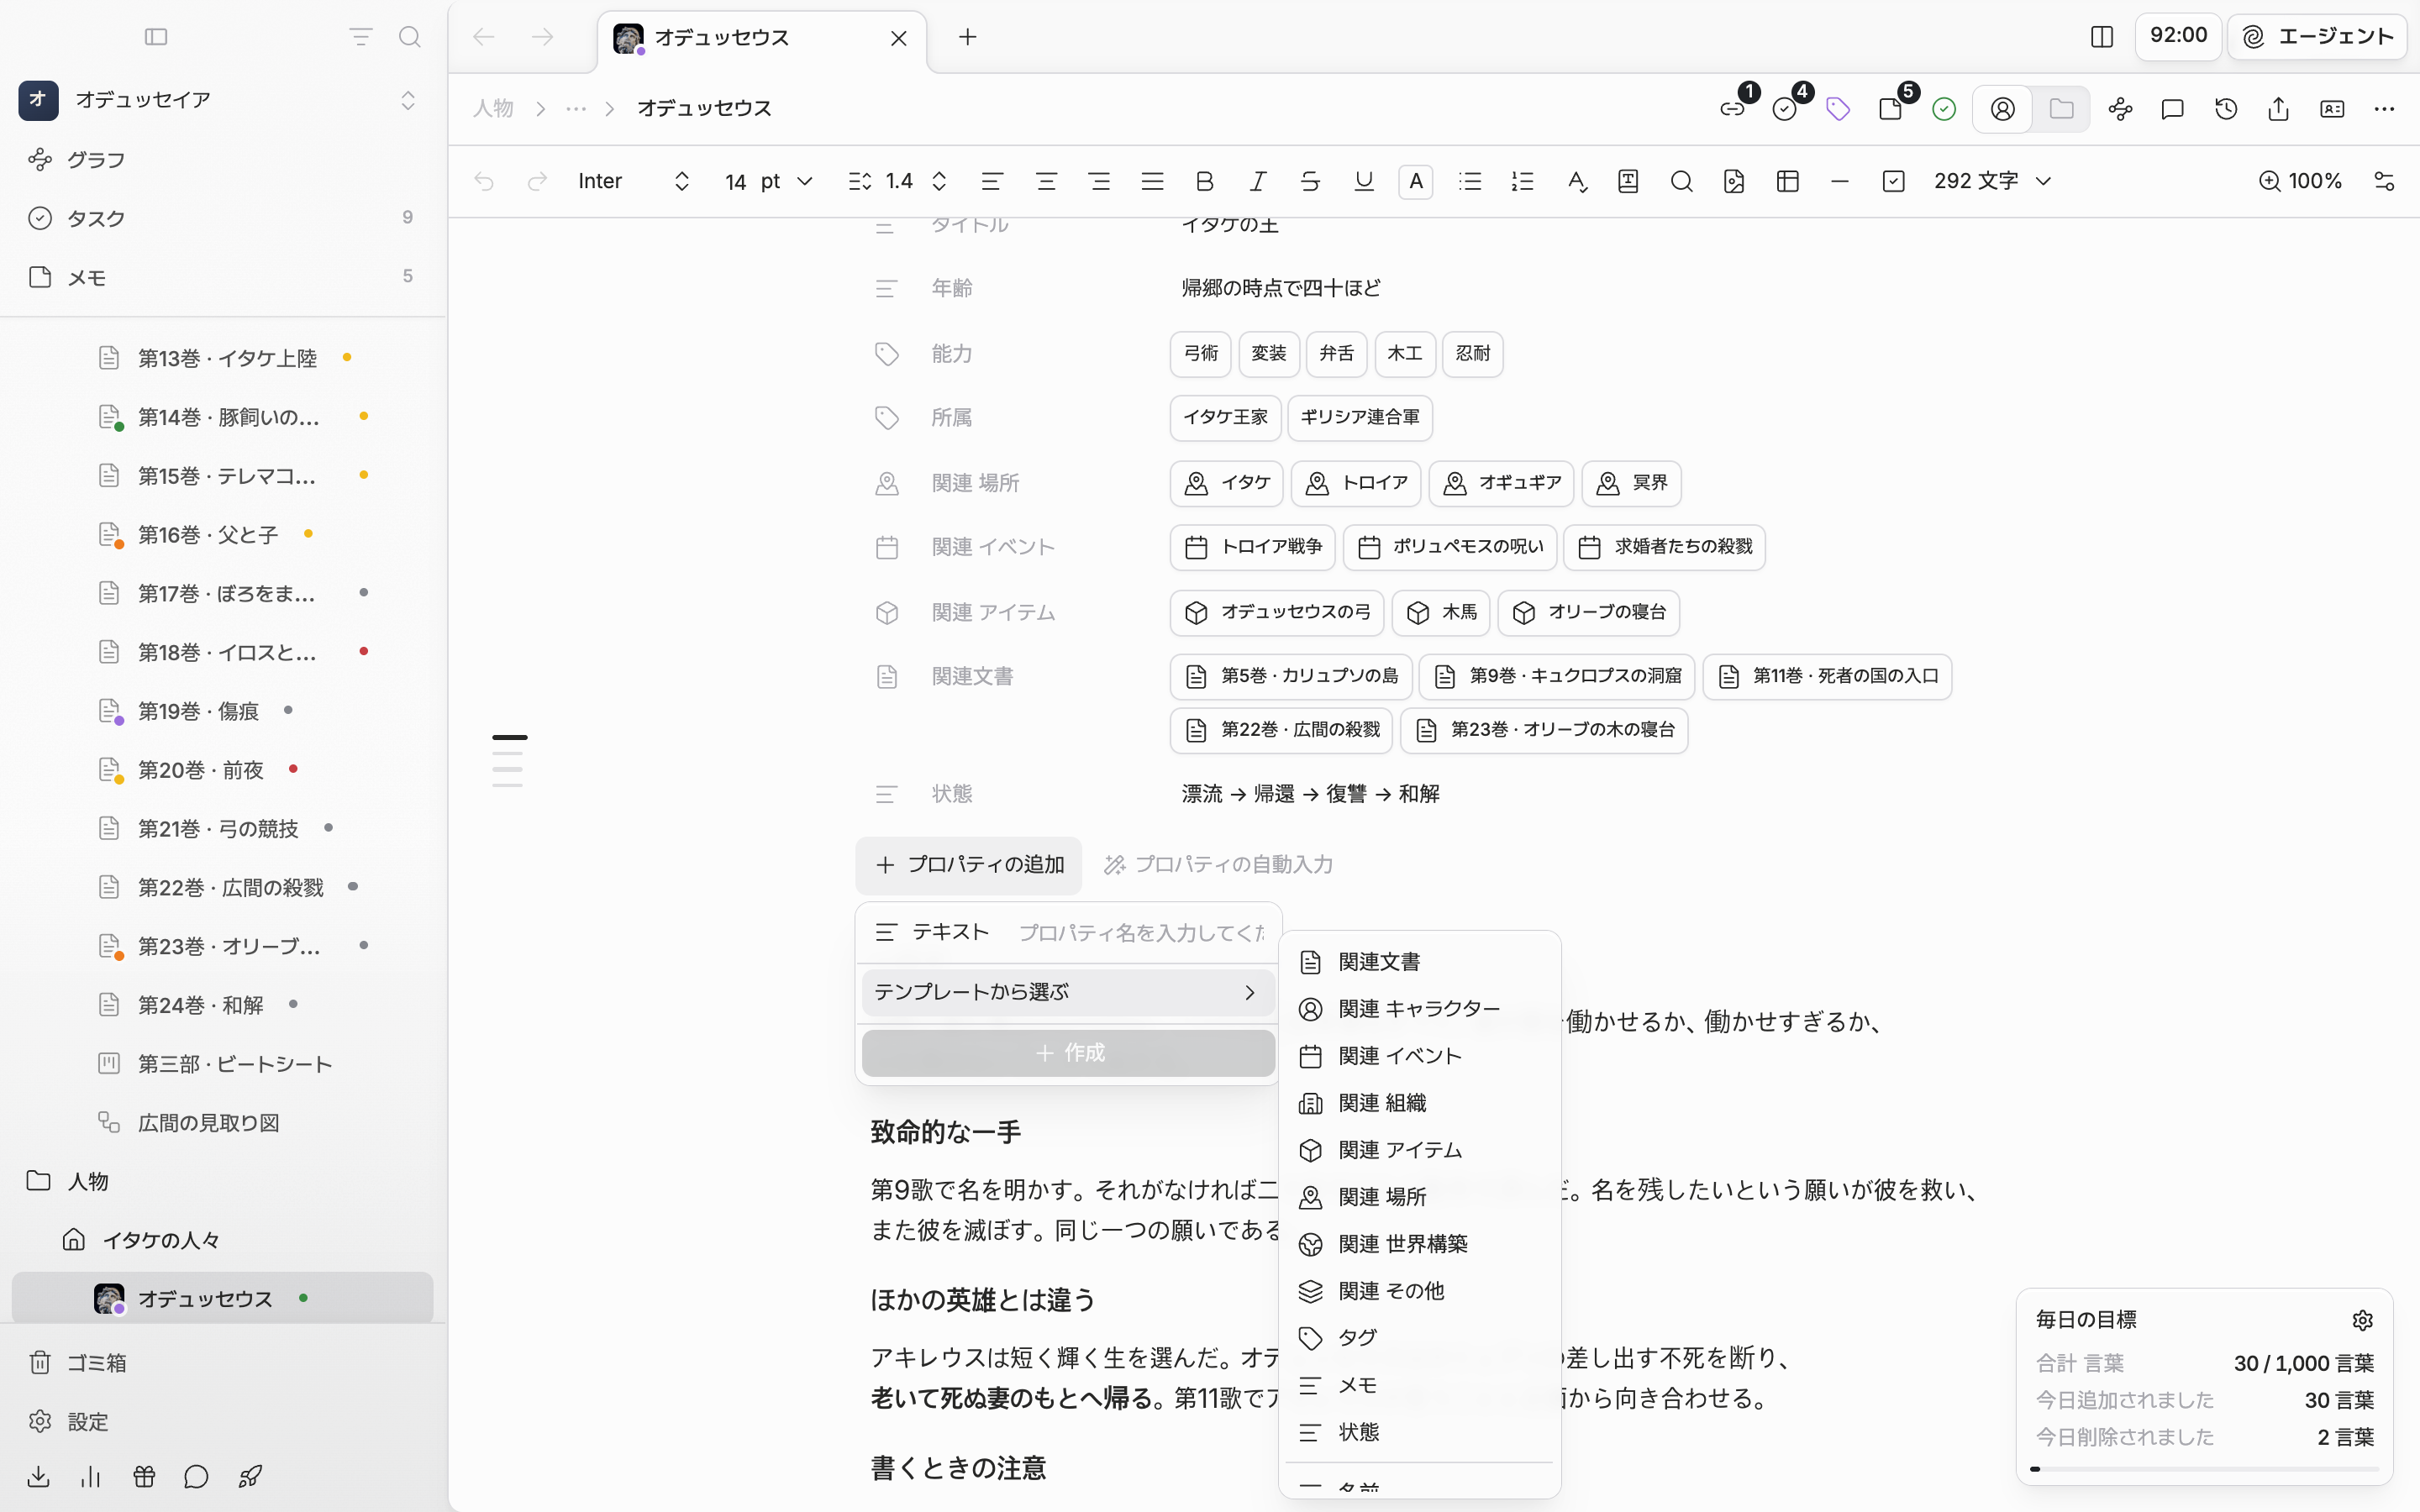This screenshot has height=1512, width=2420.
Task: Open the tasks icon with badge 4
Action: tap(1785, 109)
